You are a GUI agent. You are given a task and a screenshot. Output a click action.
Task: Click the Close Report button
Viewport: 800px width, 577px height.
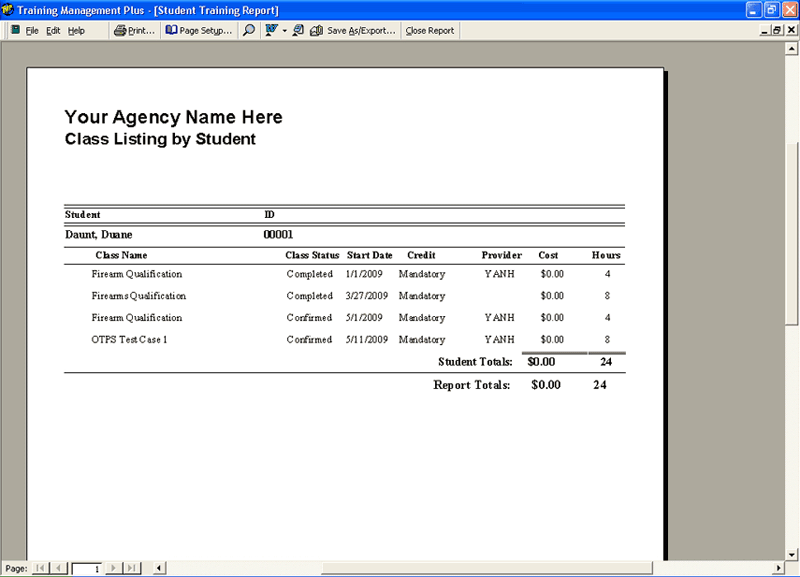pos(429,30)
